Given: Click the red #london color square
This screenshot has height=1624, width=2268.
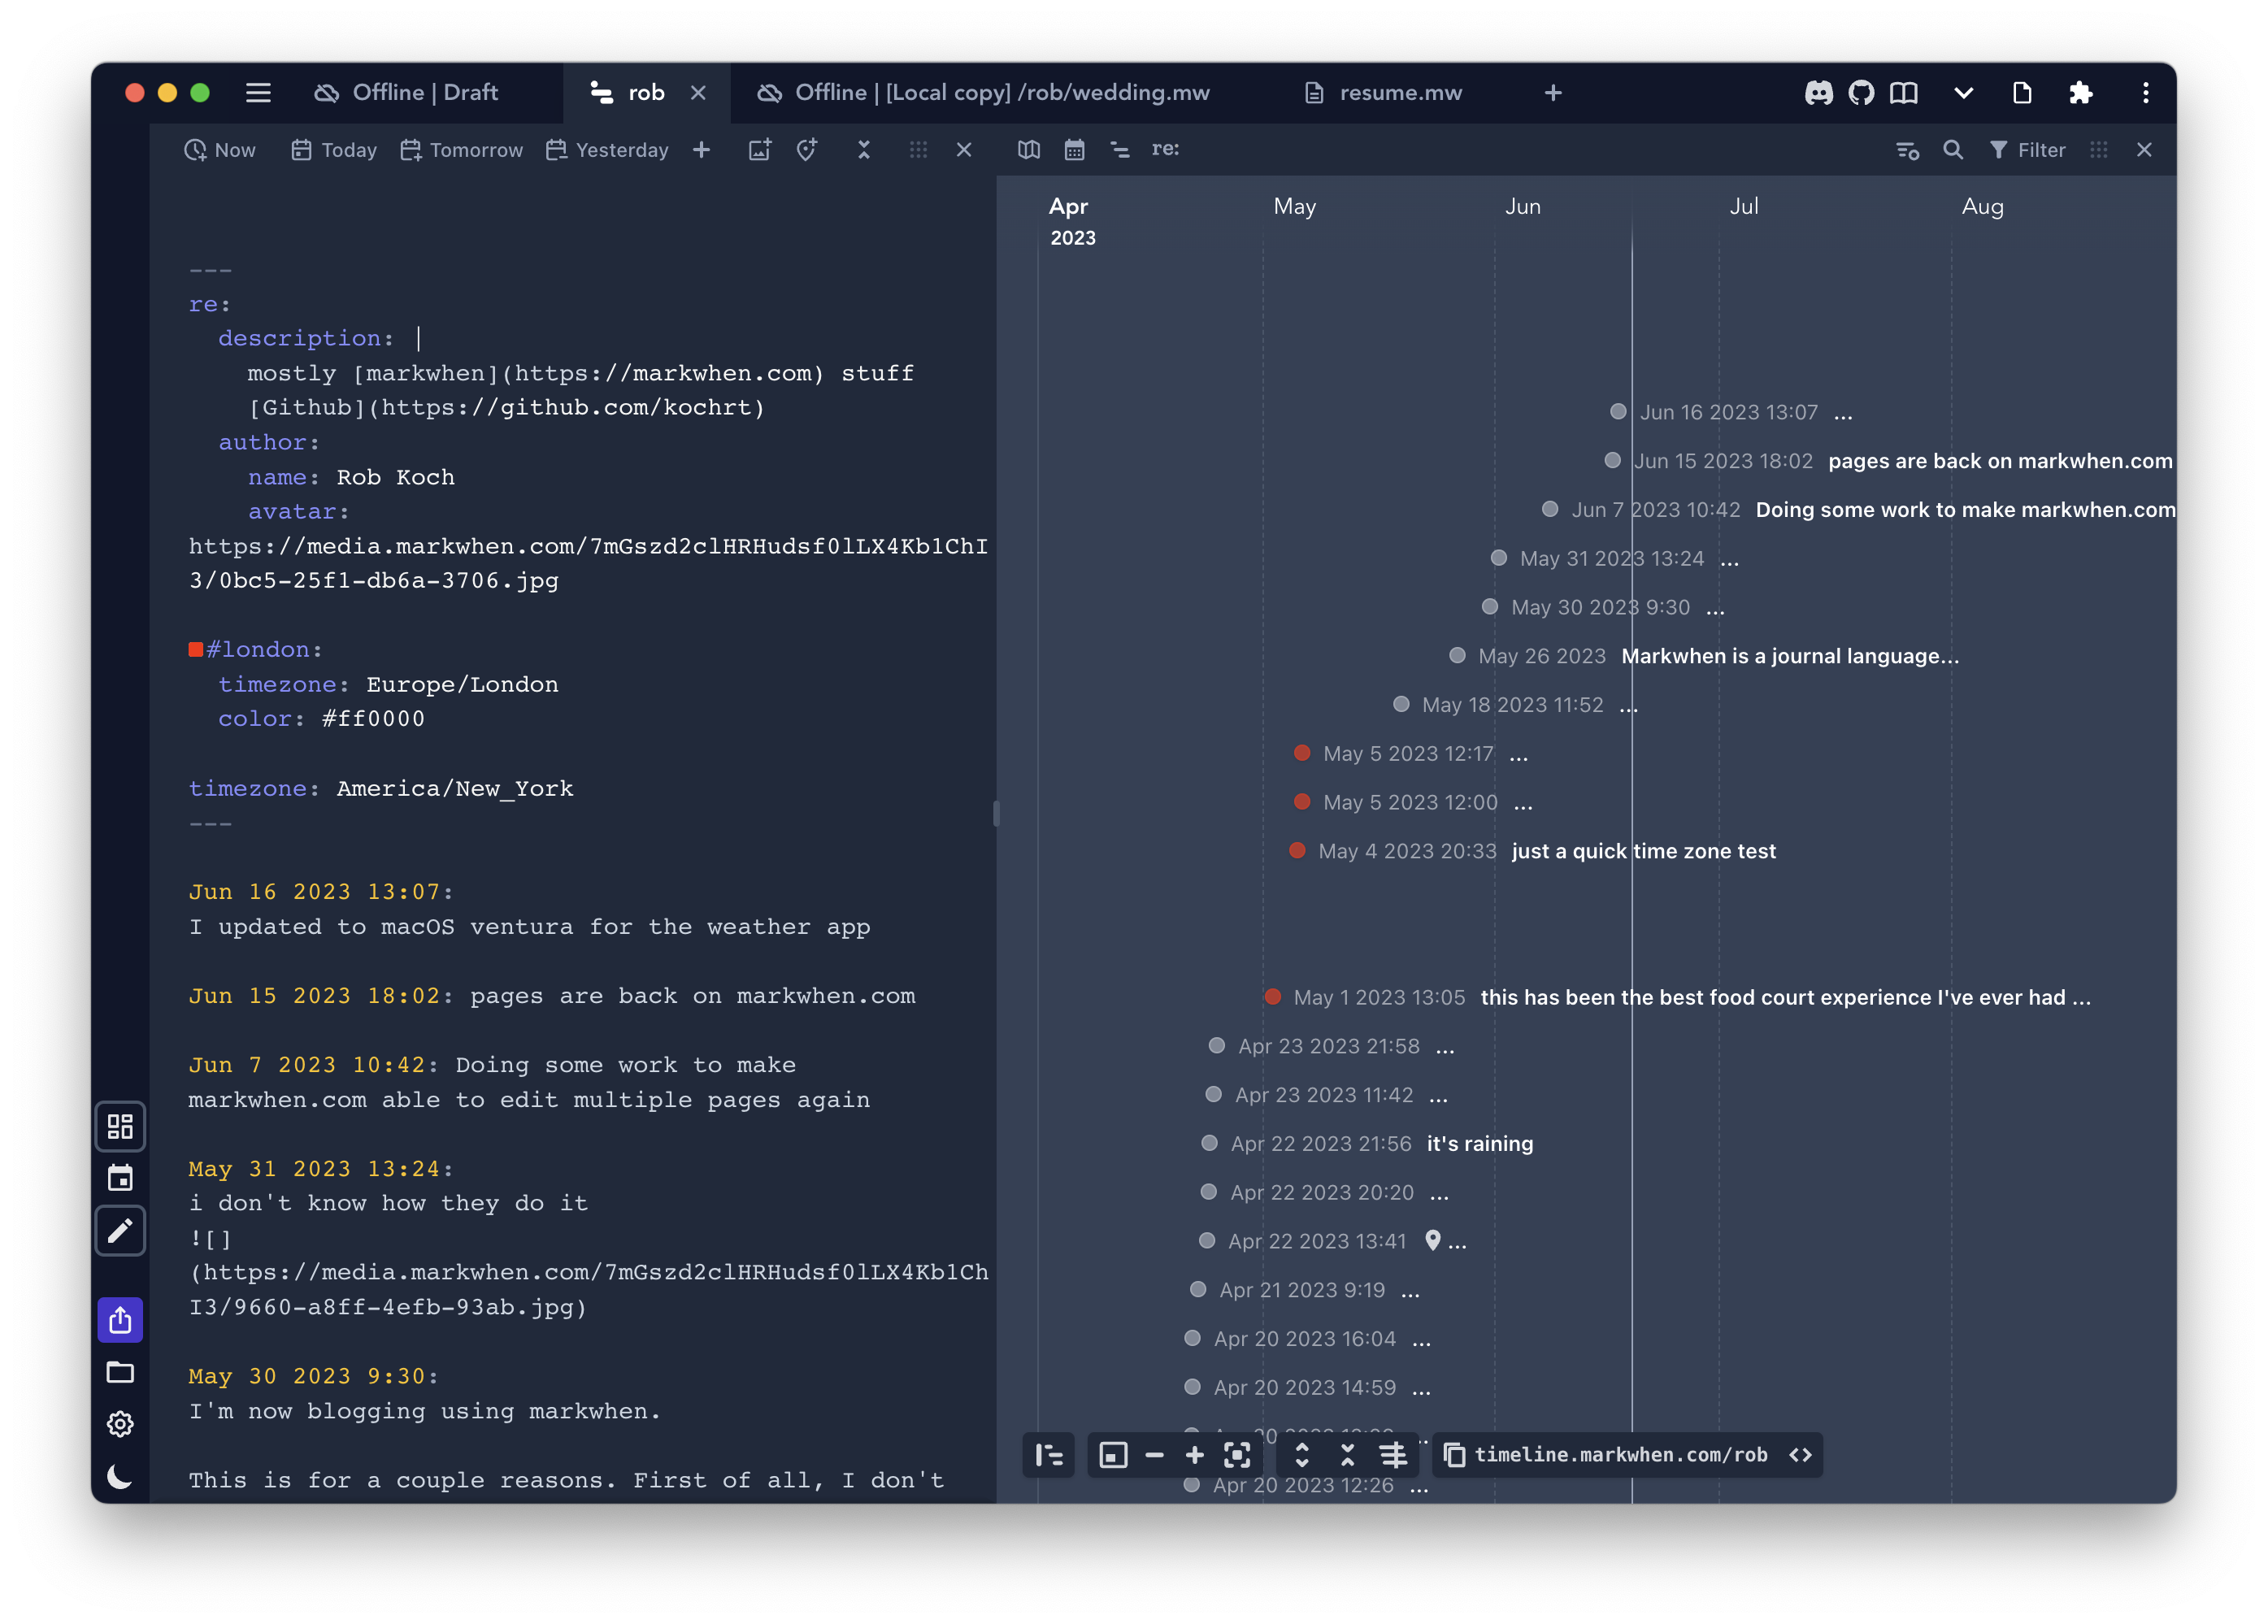Looking at the screenshot, I should (196, 650).
